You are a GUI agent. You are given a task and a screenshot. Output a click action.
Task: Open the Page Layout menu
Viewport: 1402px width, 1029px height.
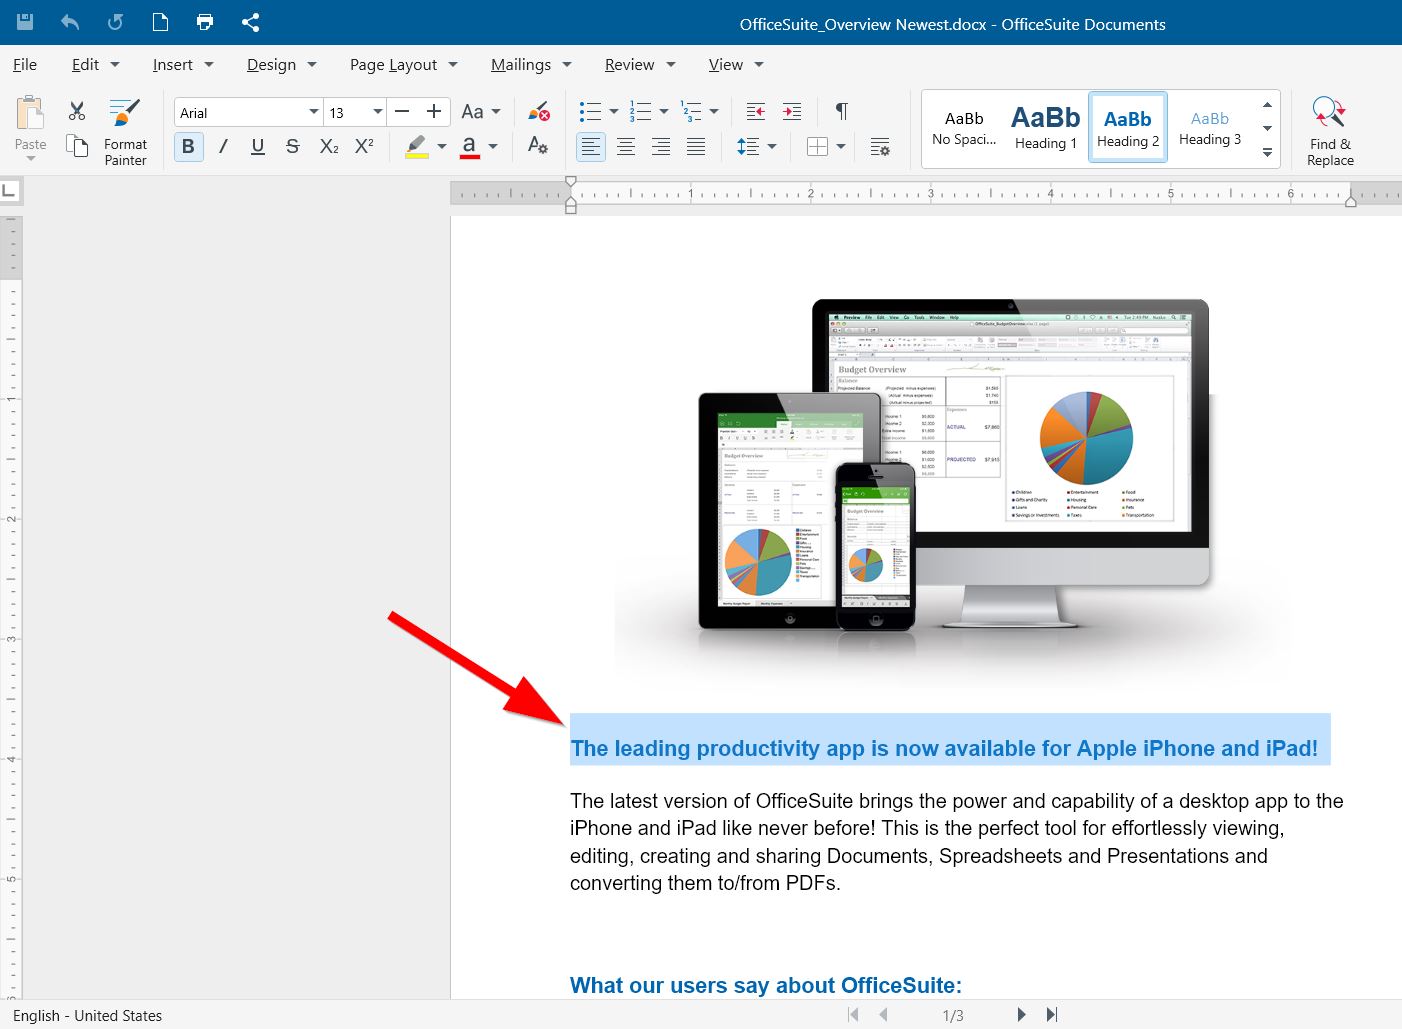click(394, 64)
